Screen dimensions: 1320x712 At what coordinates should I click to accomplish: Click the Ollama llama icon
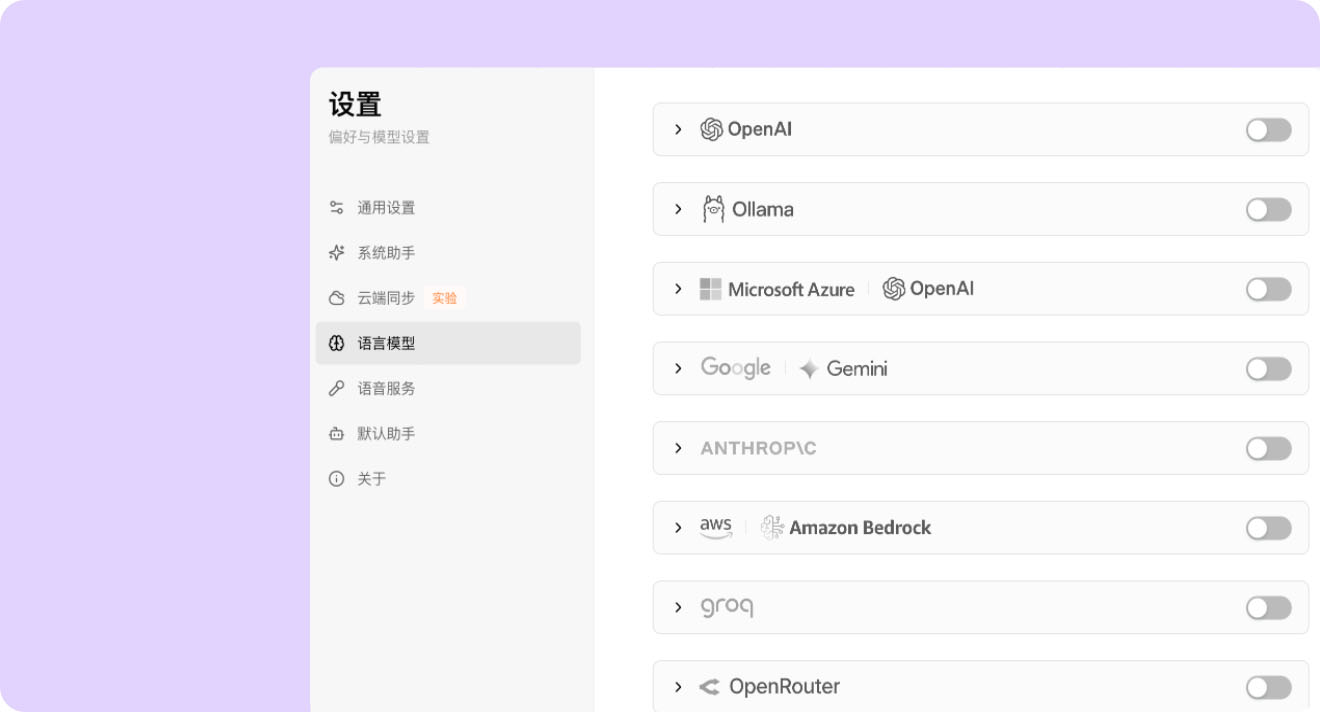coord(712,208)
